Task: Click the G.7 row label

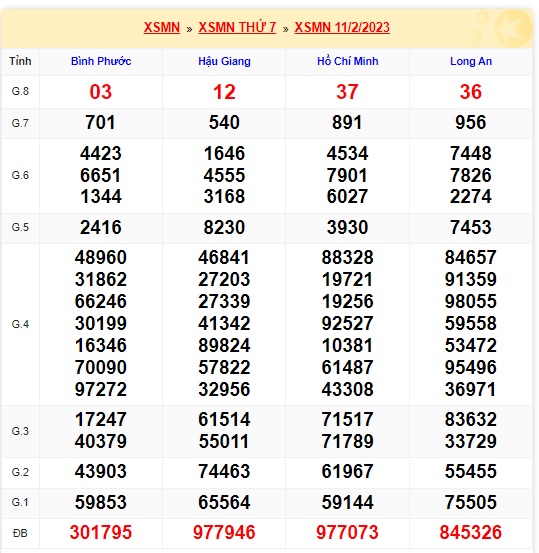Action: (20, 123)
